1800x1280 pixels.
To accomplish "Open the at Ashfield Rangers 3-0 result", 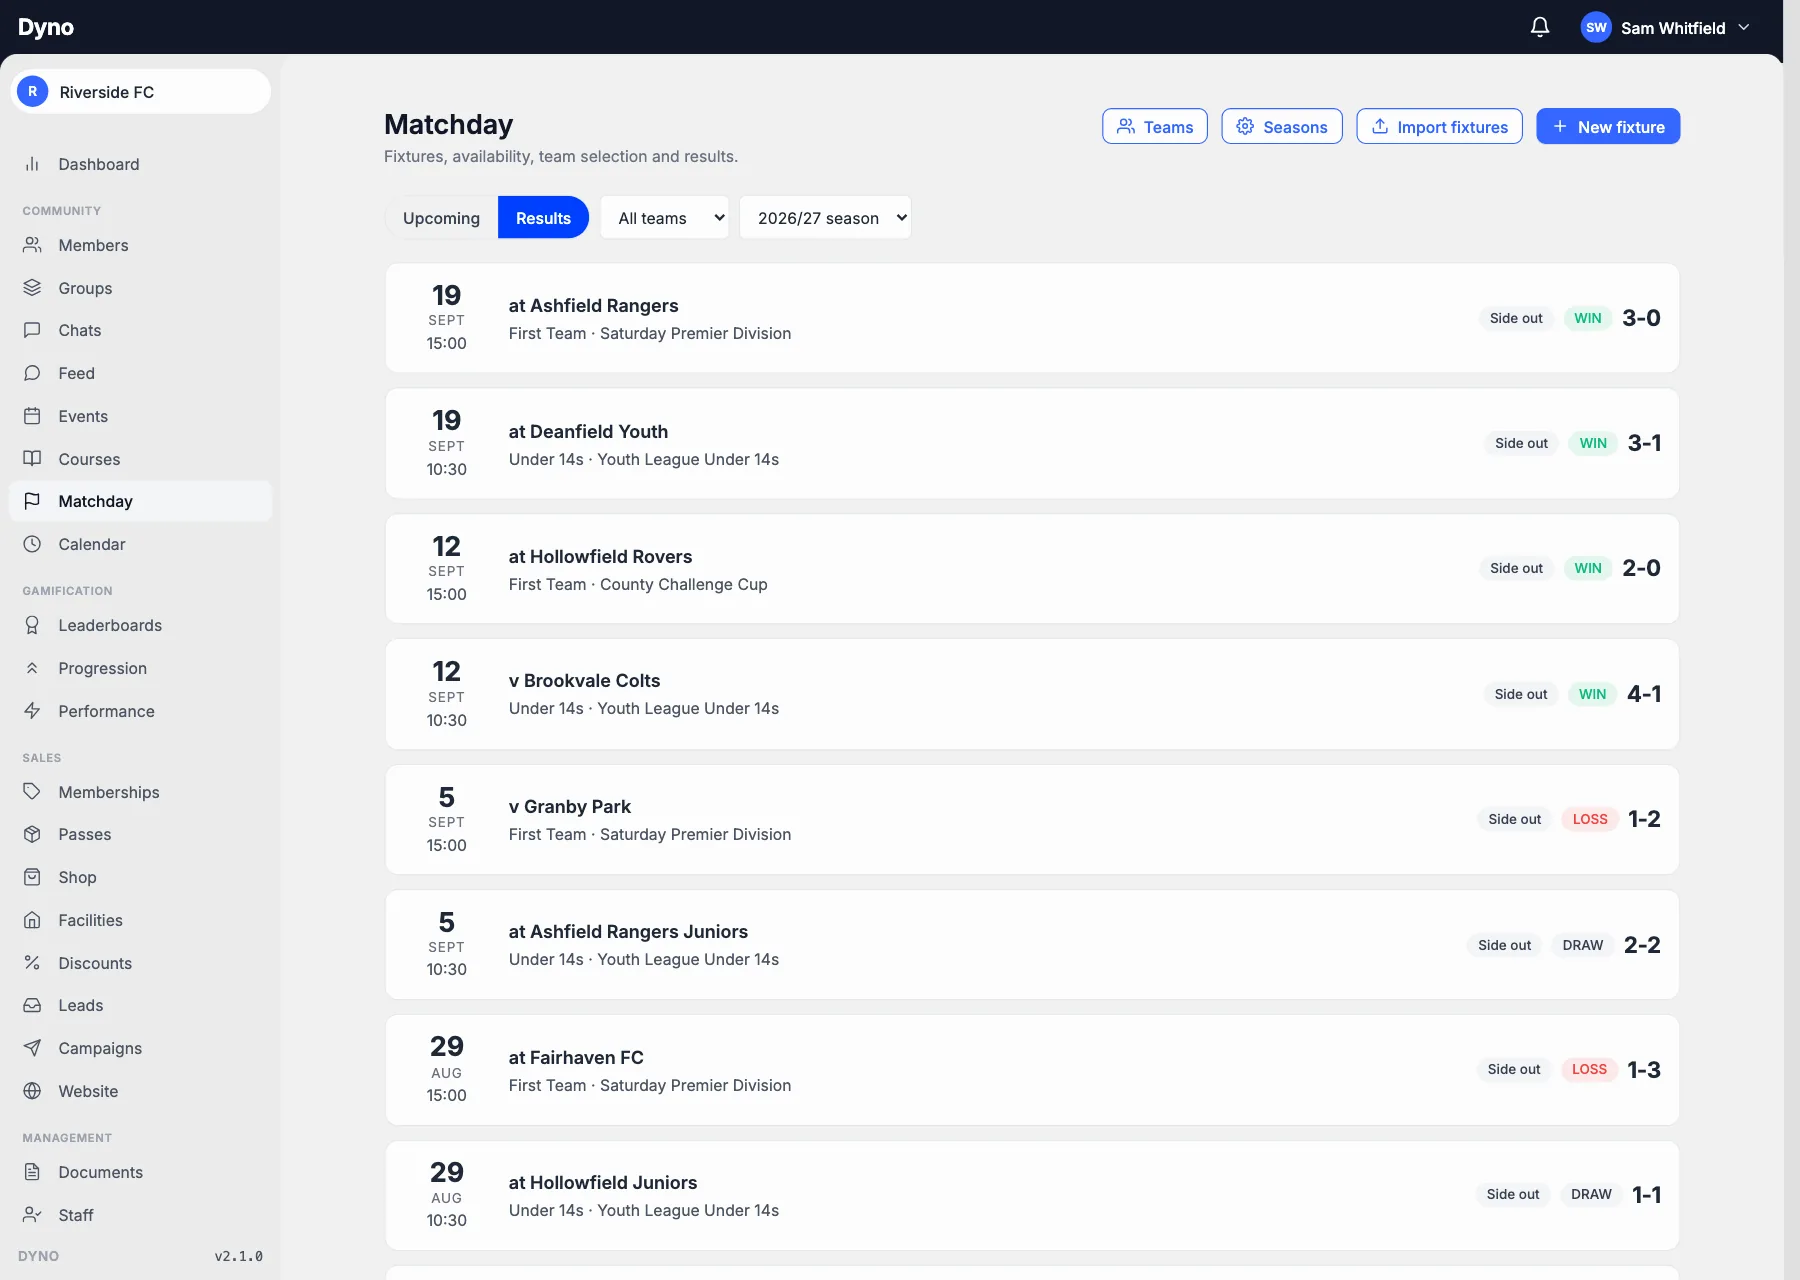I will tap(1032, 318).
